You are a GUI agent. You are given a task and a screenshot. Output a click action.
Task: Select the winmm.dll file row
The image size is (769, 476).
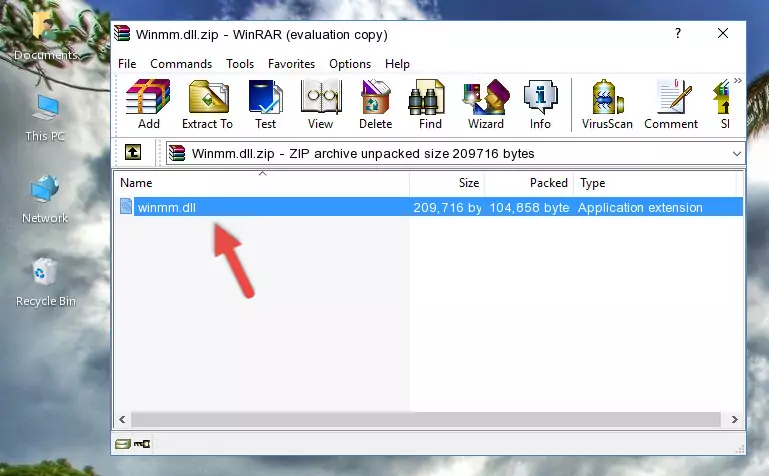pos(431,207)
